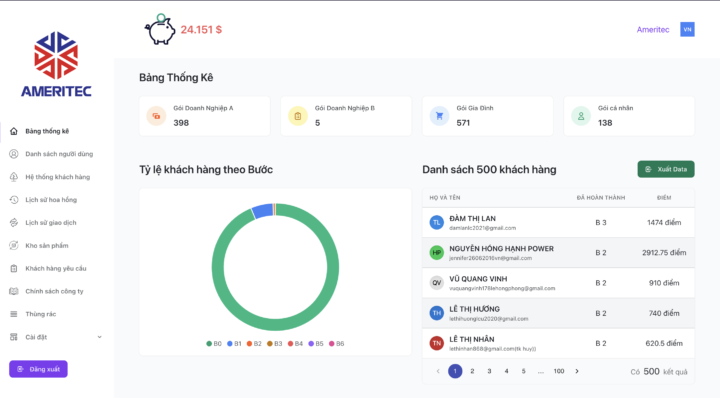720x398 pixels.
Task: Click the Đăng xuất logout button
Action: [x=38, y=369]
